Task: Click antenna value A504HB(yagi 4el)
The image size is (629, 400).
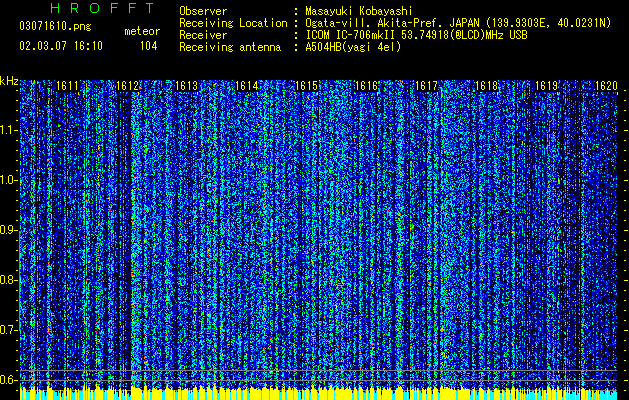Action: coord(353,47)
